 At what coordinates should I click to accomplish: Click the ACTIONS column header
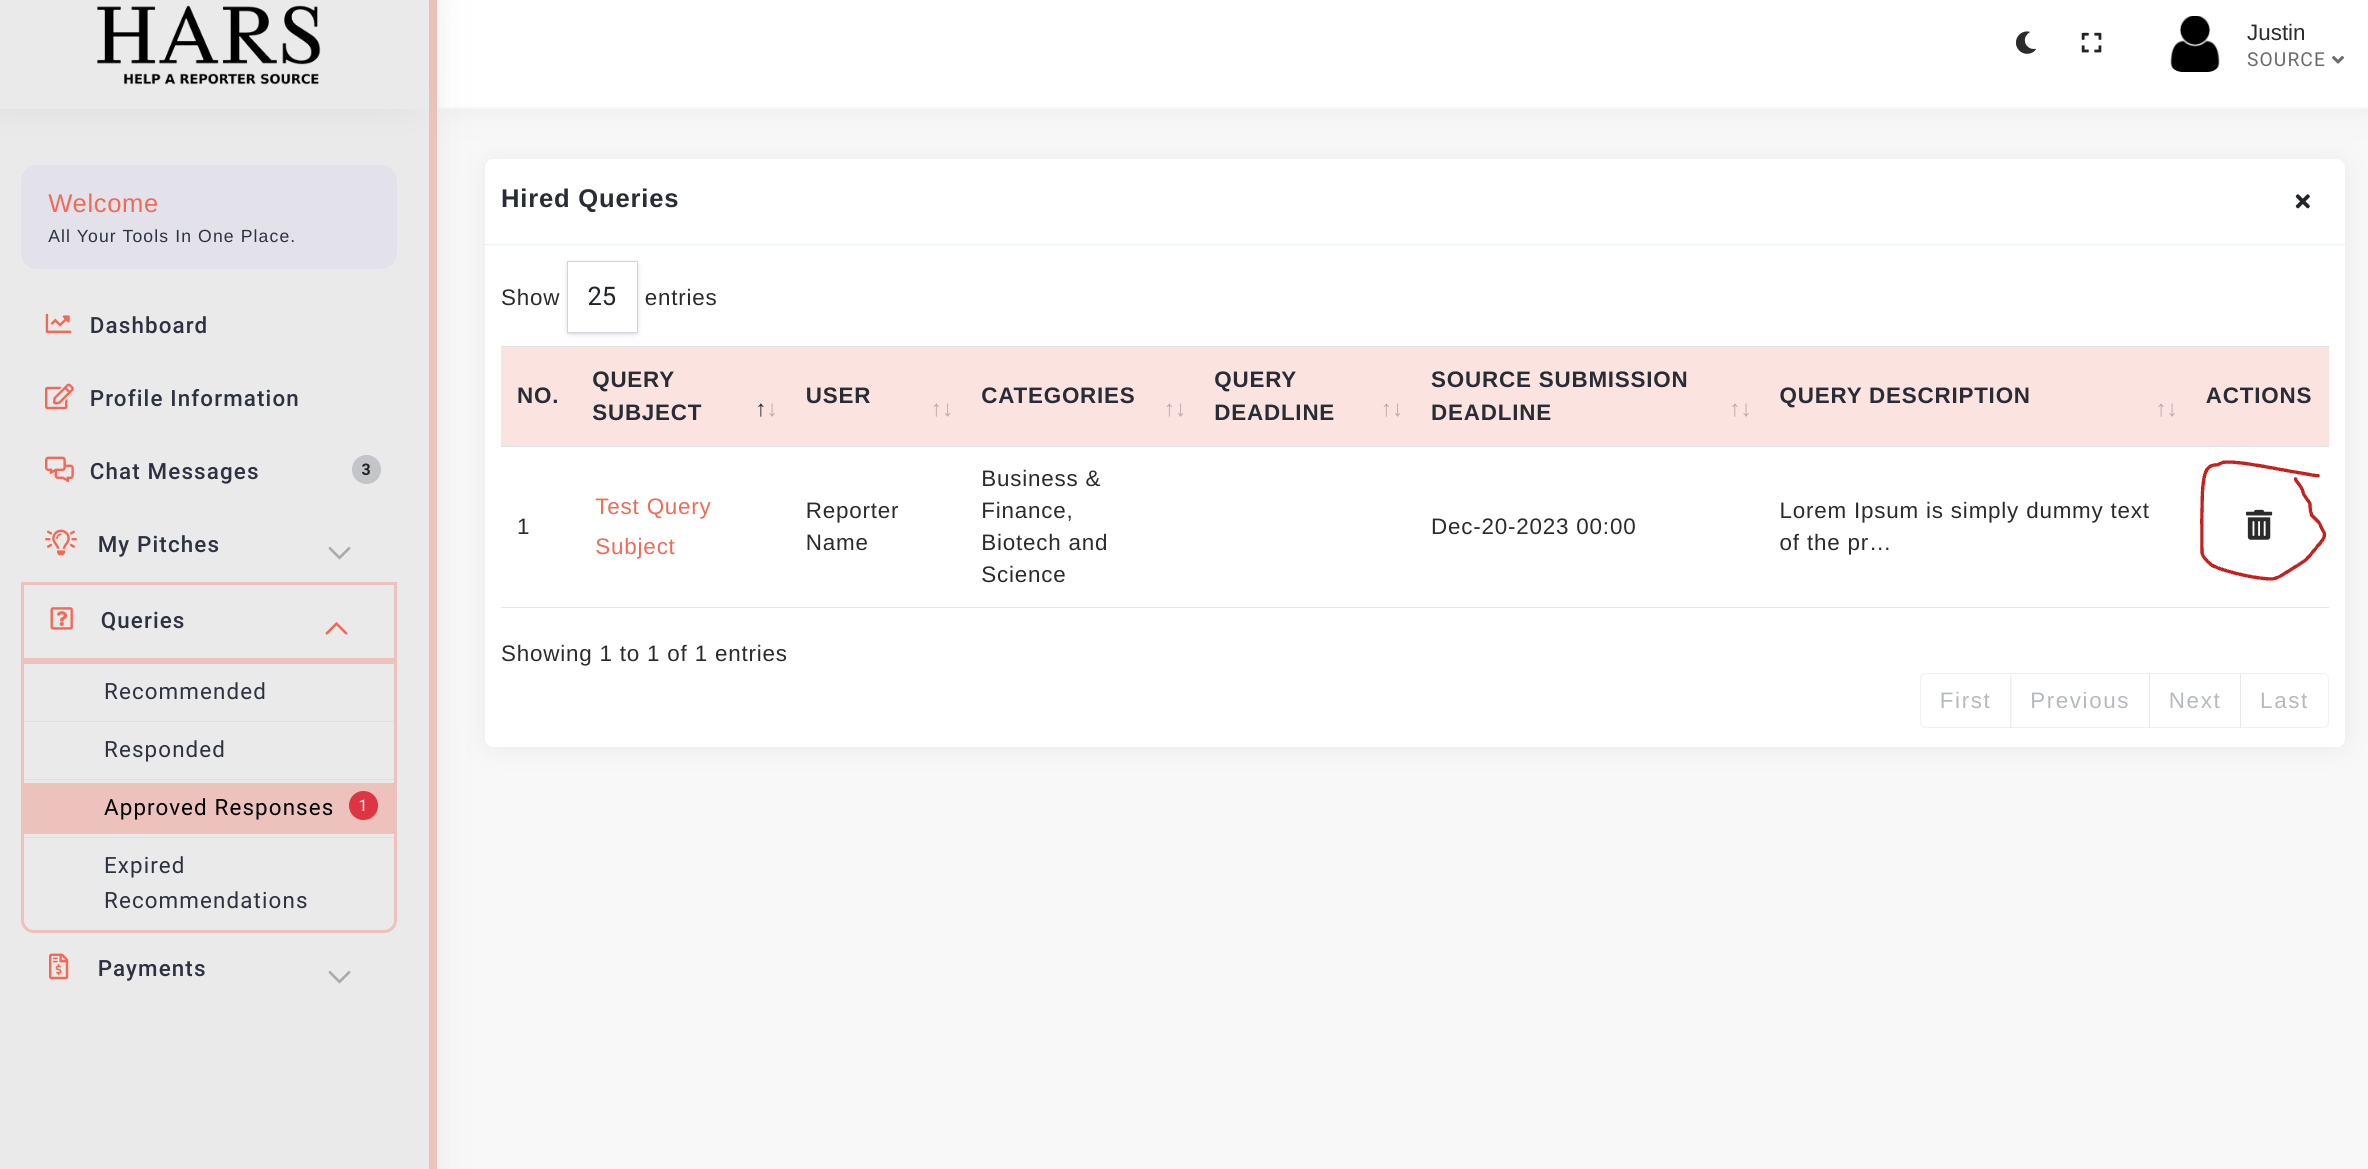[2258, 396]
